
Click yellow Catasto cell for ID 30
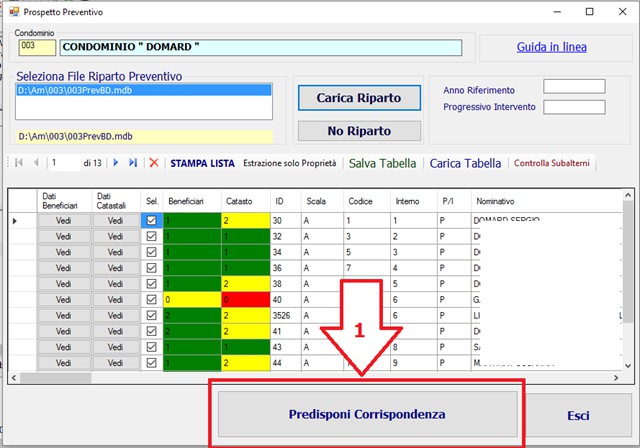tap(246, 221)
